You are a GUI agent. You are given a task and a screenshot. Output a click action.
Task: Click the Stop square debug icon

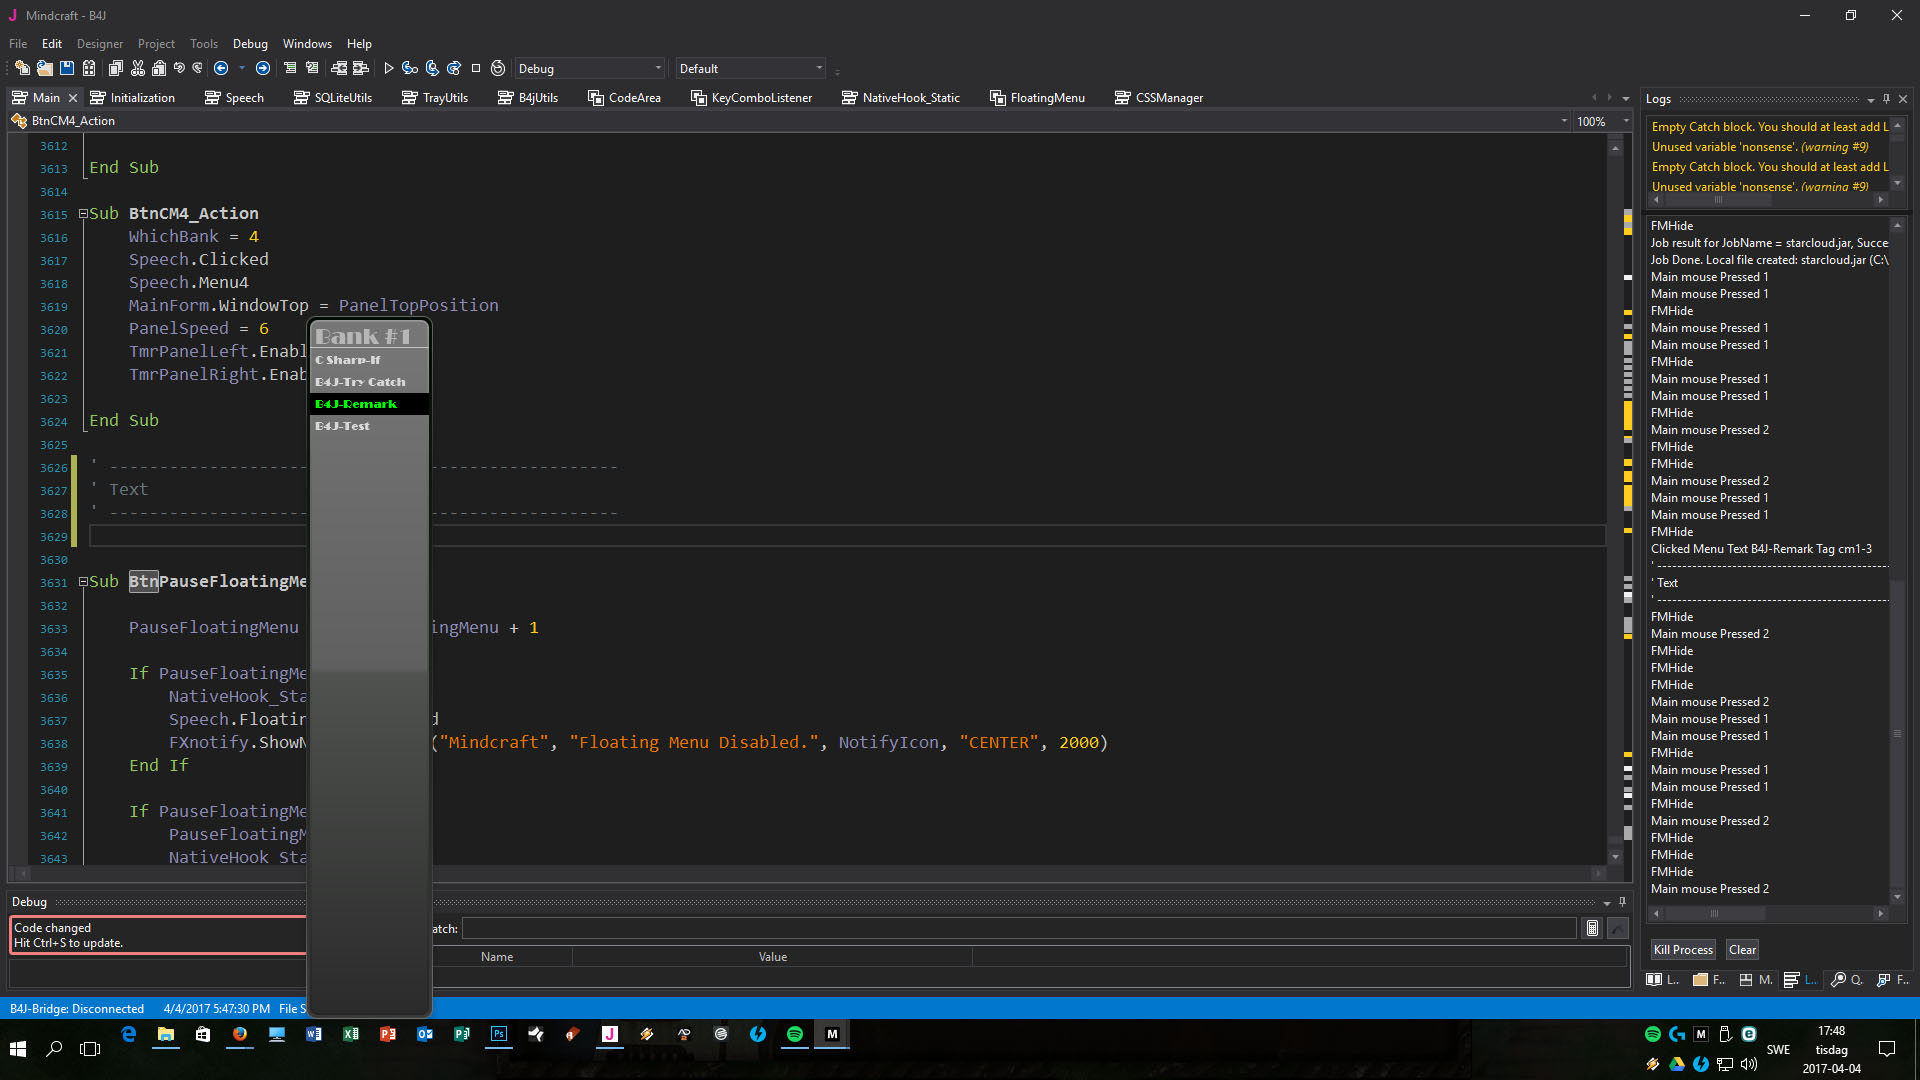click(x=476, y=68)
